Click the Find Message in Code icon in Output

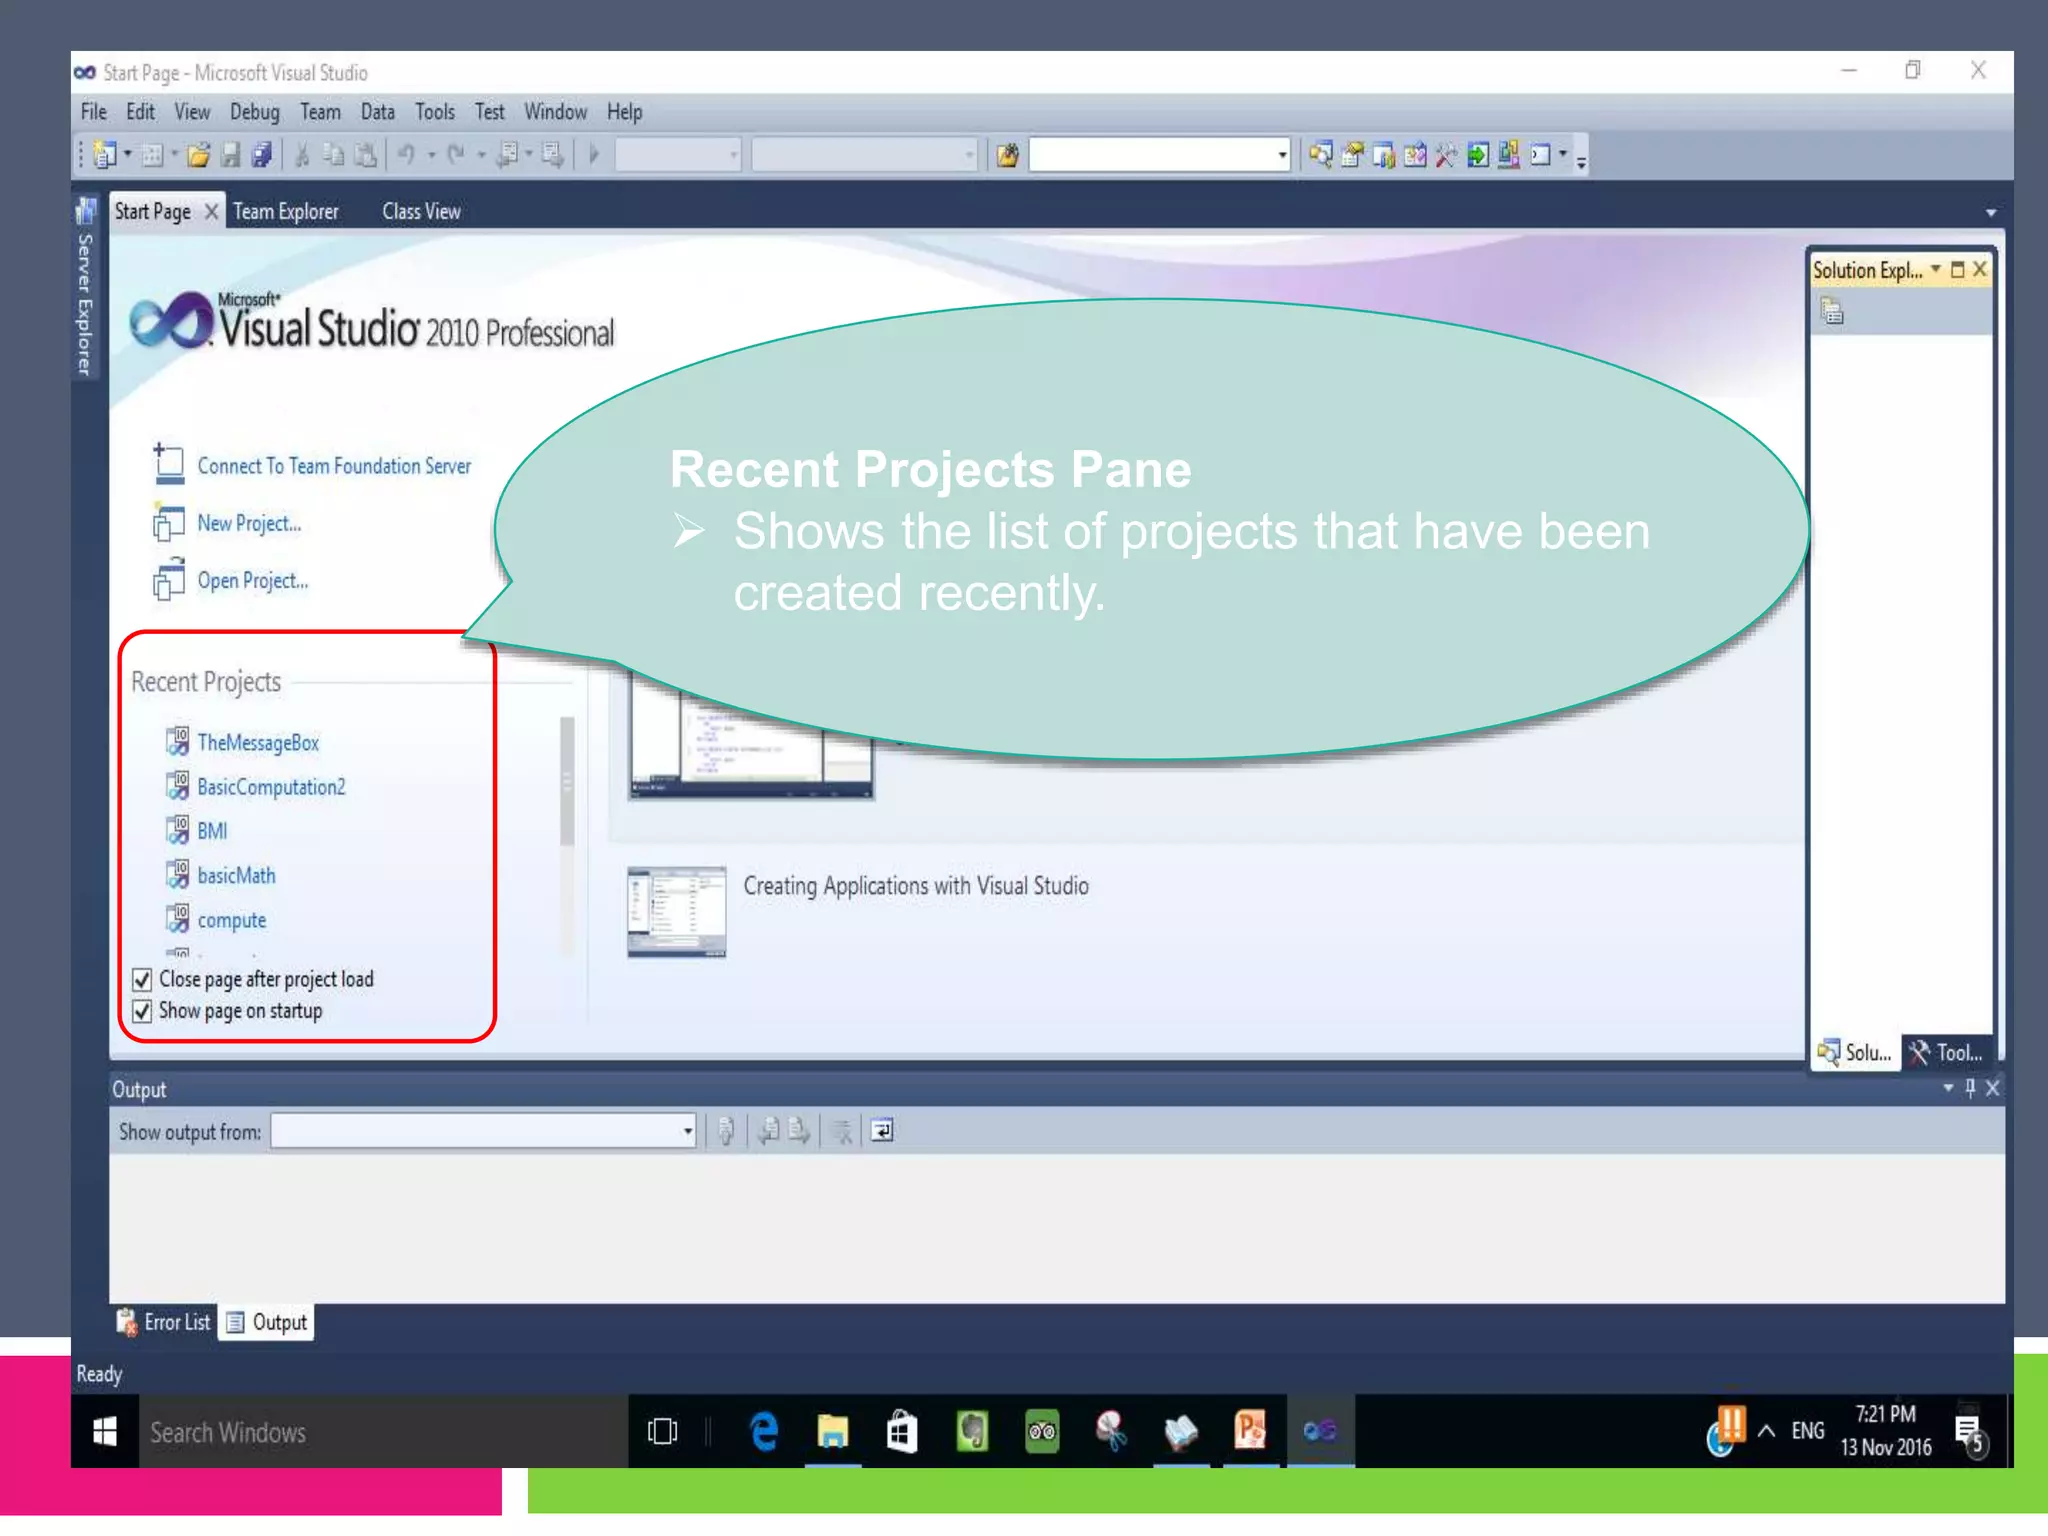[726, 1131]
